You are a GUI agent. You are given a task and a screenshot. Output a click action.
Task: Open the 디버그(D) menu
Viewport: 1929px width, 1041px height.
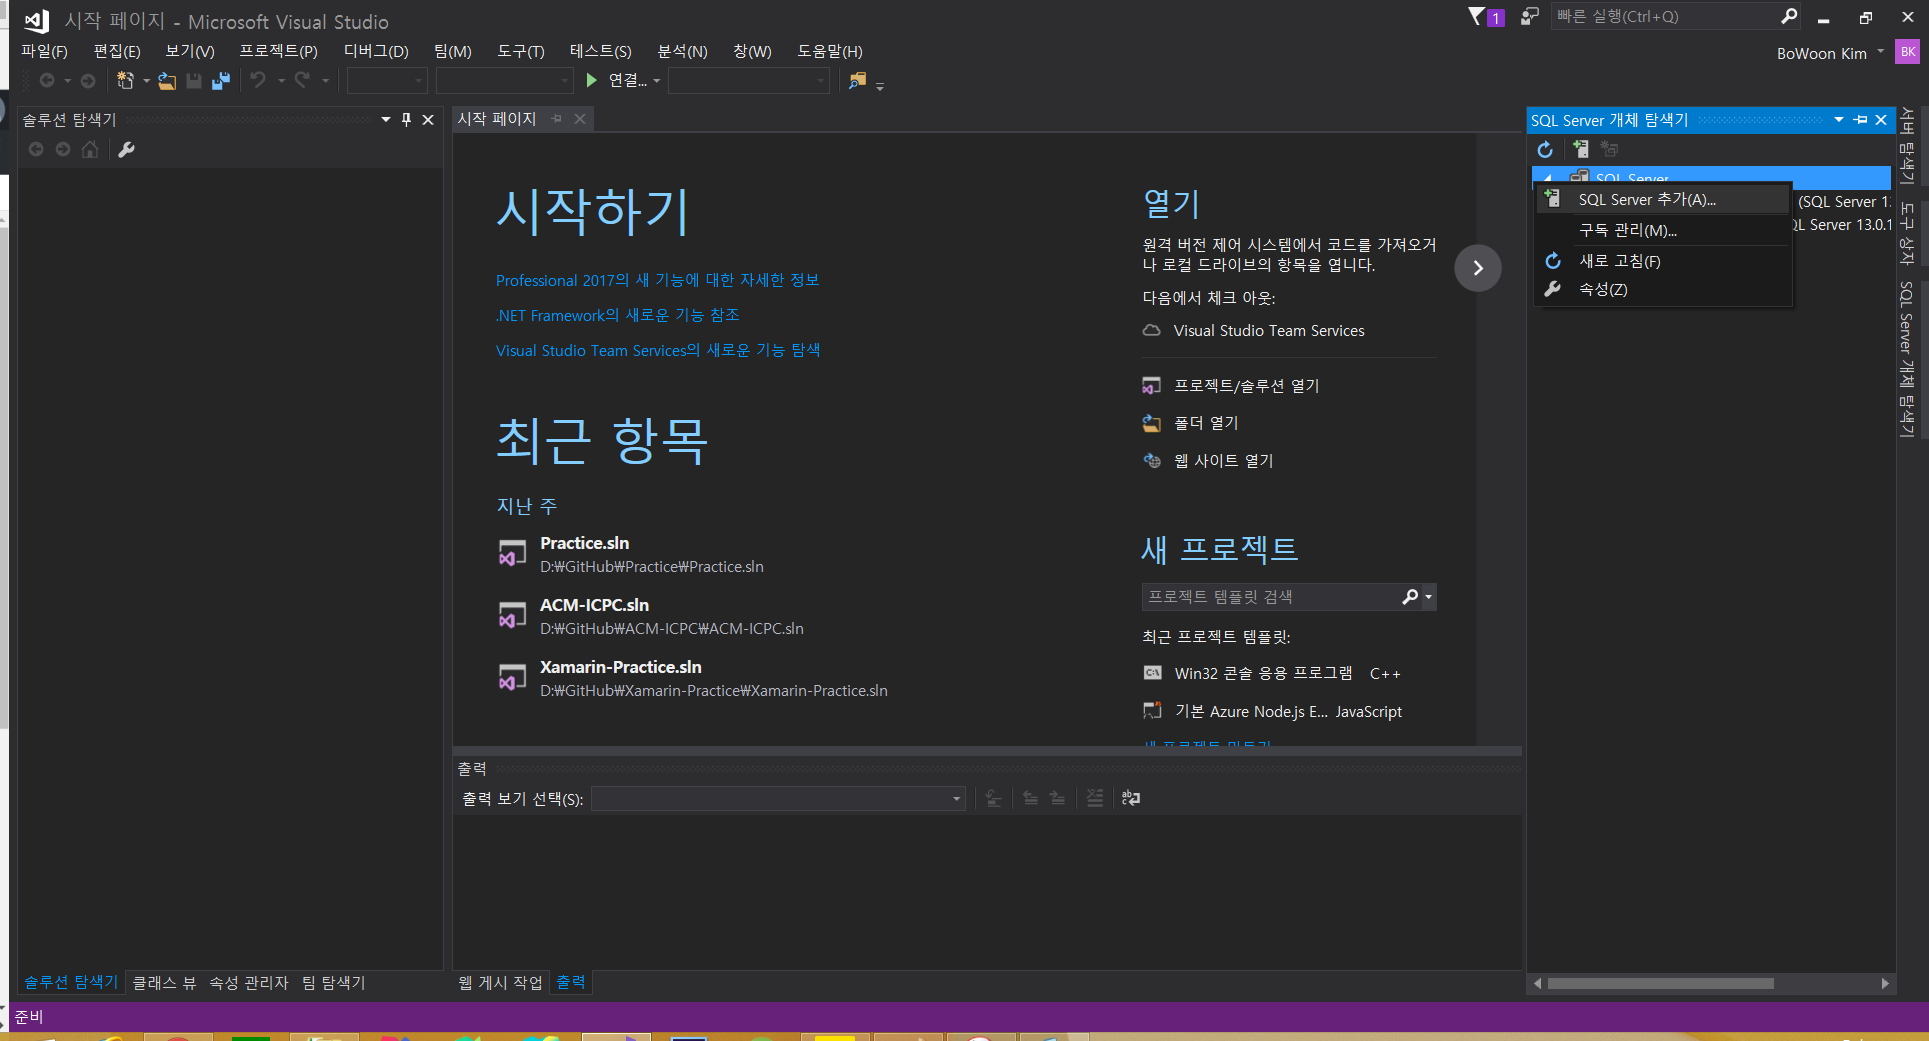pyautogui.click(x=376, y=51)
